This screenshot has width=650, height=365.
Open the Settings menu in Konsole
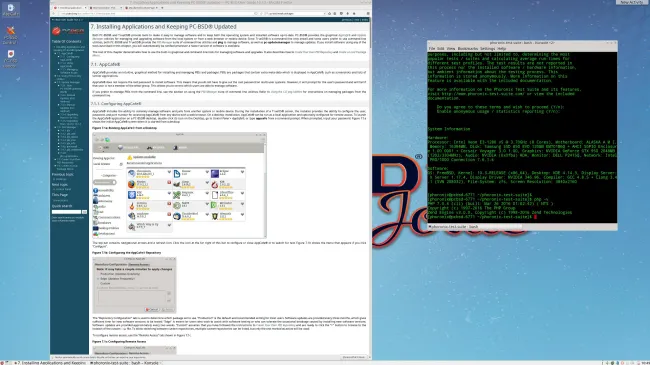[488, 49]
